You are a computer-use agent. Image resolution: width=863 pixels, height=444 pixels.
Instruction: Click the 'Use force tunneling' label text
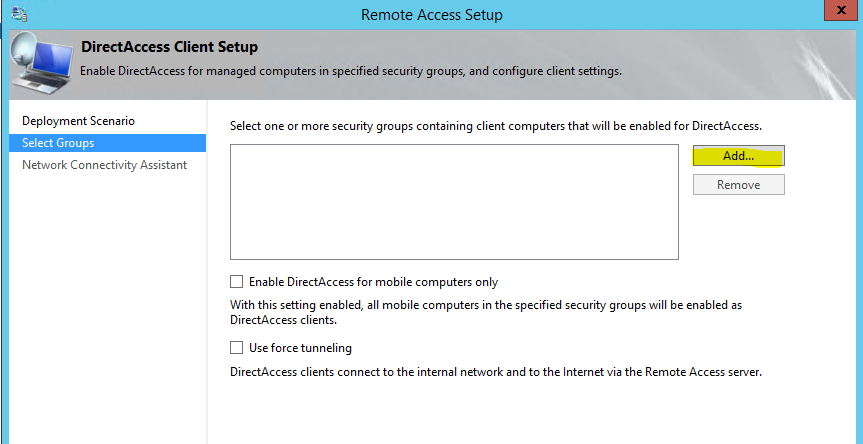(300, 348)
